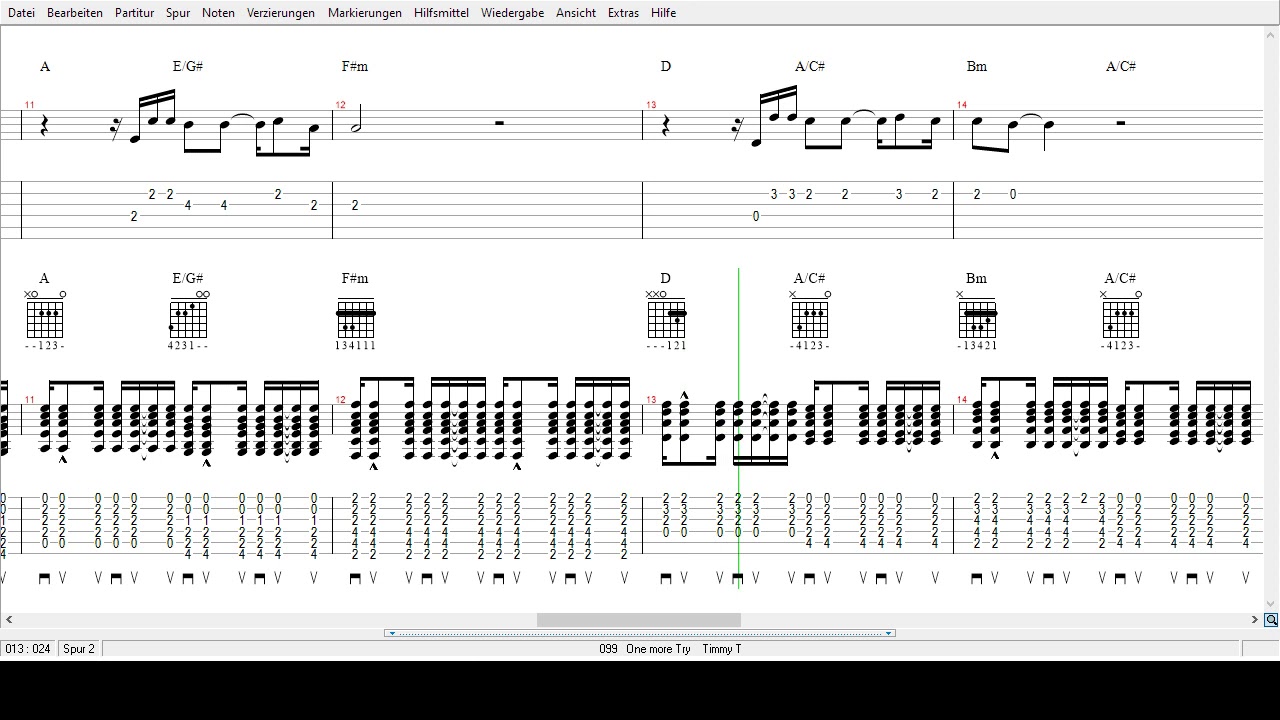The height and width of the screenshot is (720, 1280).
Task: Open the Markierungen menu
Action: tap(365, 13)
